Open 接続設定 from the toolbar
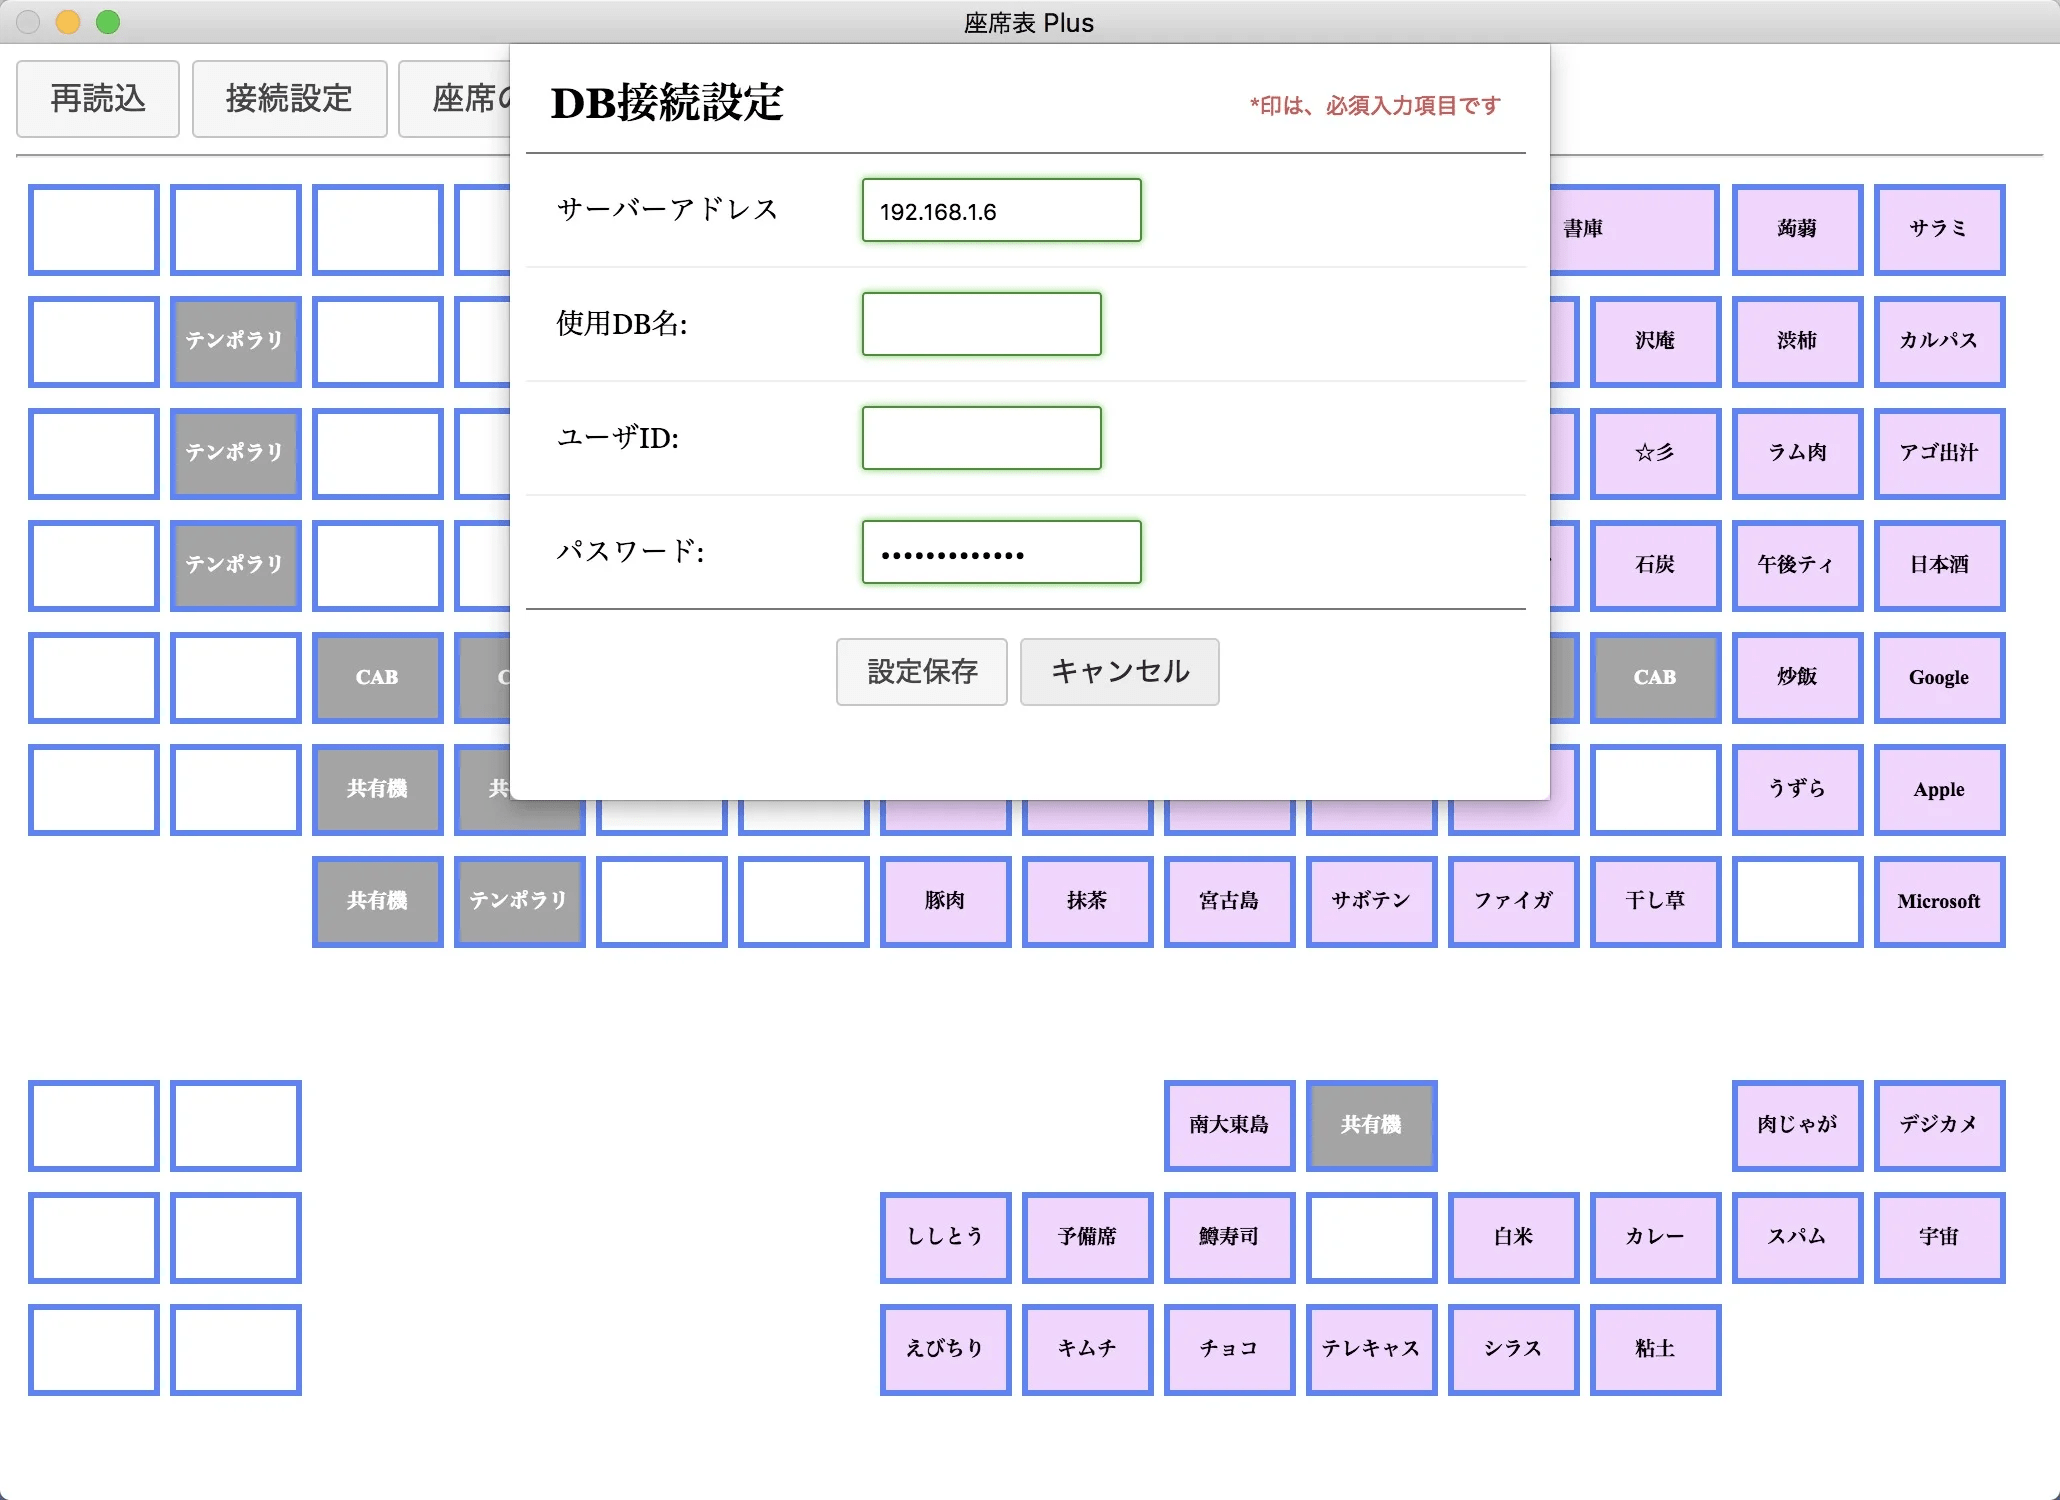This screenshot has width=2060, height=1500. coord(289,99)
